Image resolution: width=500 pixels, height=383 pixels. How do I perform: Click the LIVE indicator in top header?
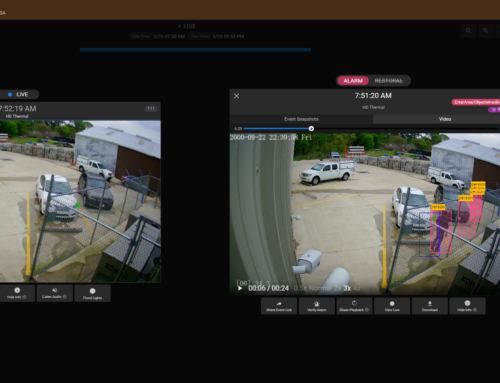coord(187,26)
